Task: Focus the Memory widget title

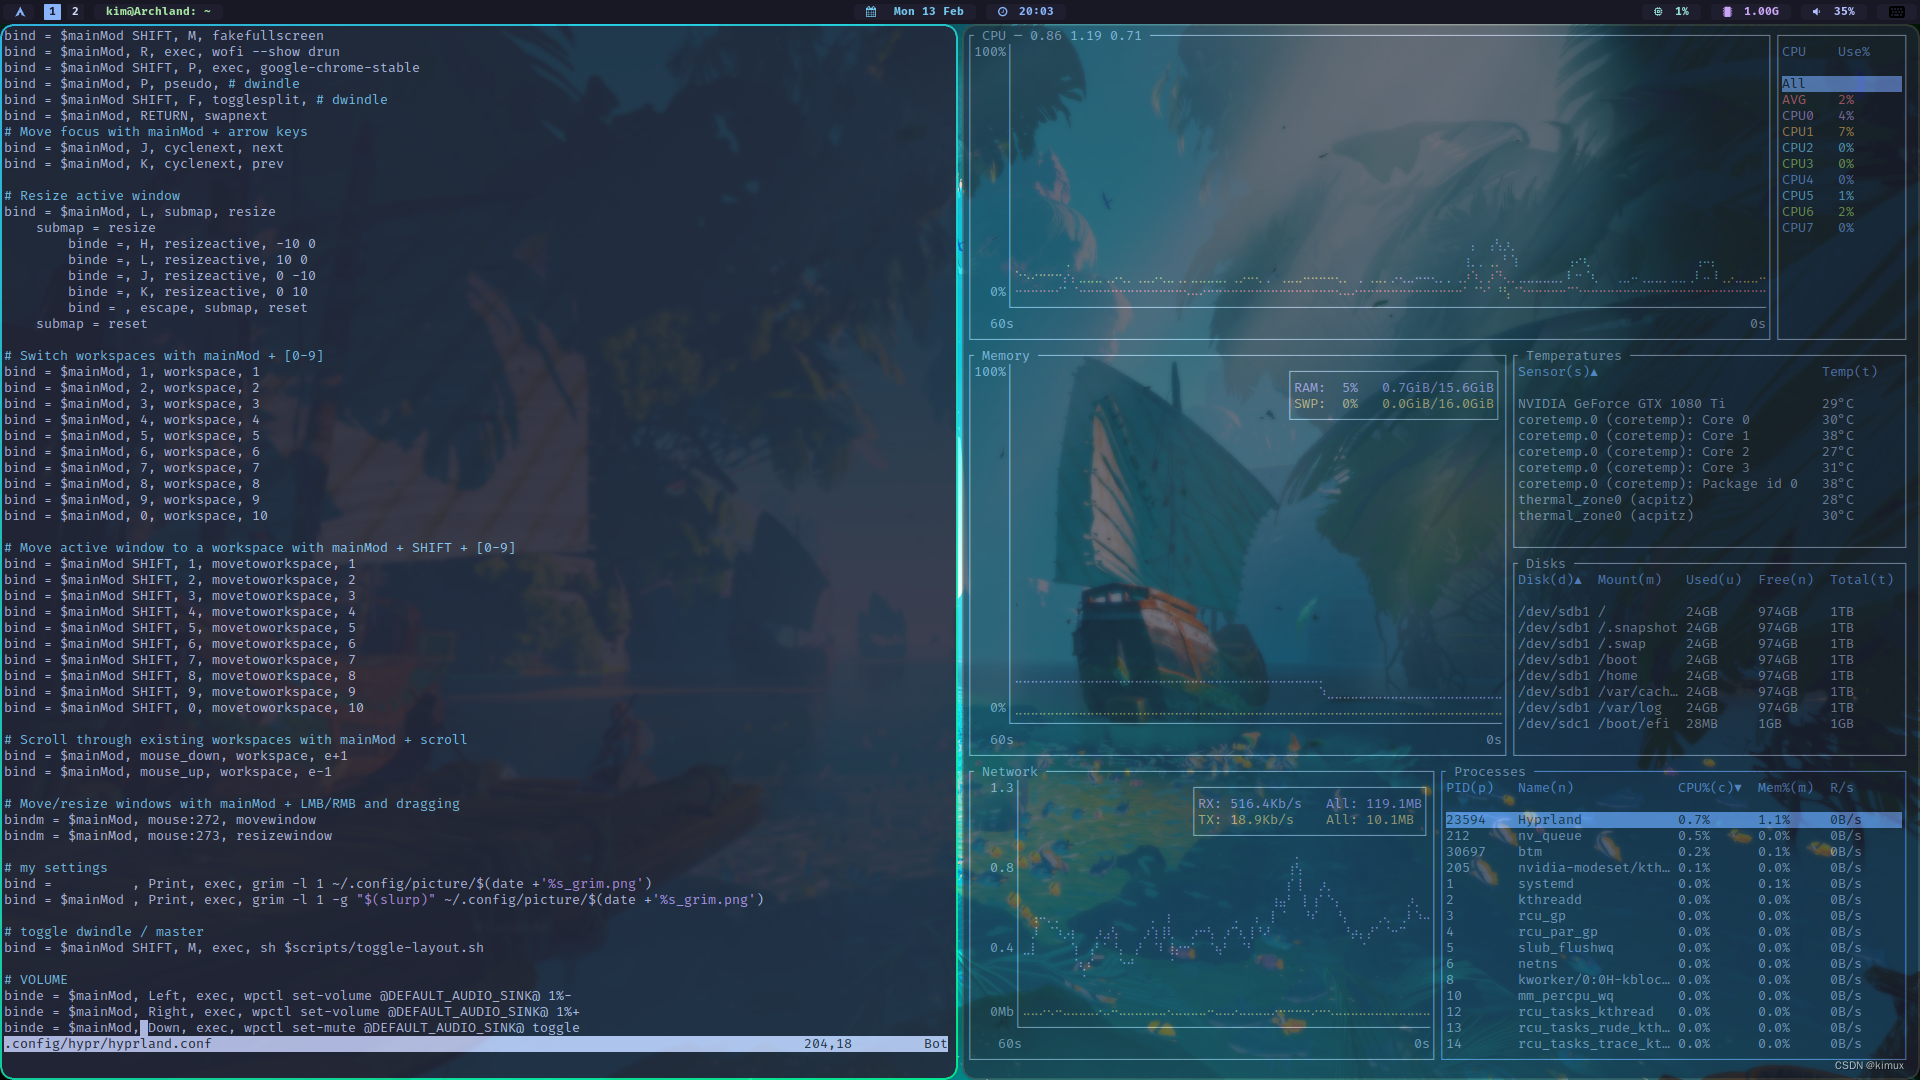Action: pos(1005,356)
